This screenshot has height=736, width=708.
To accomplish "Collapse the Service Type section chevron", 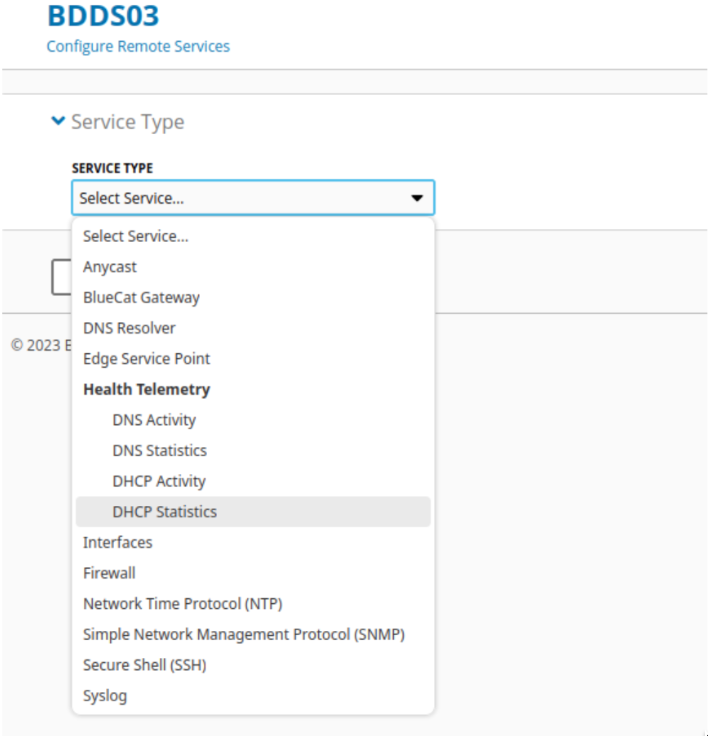I will coord(58,121).
